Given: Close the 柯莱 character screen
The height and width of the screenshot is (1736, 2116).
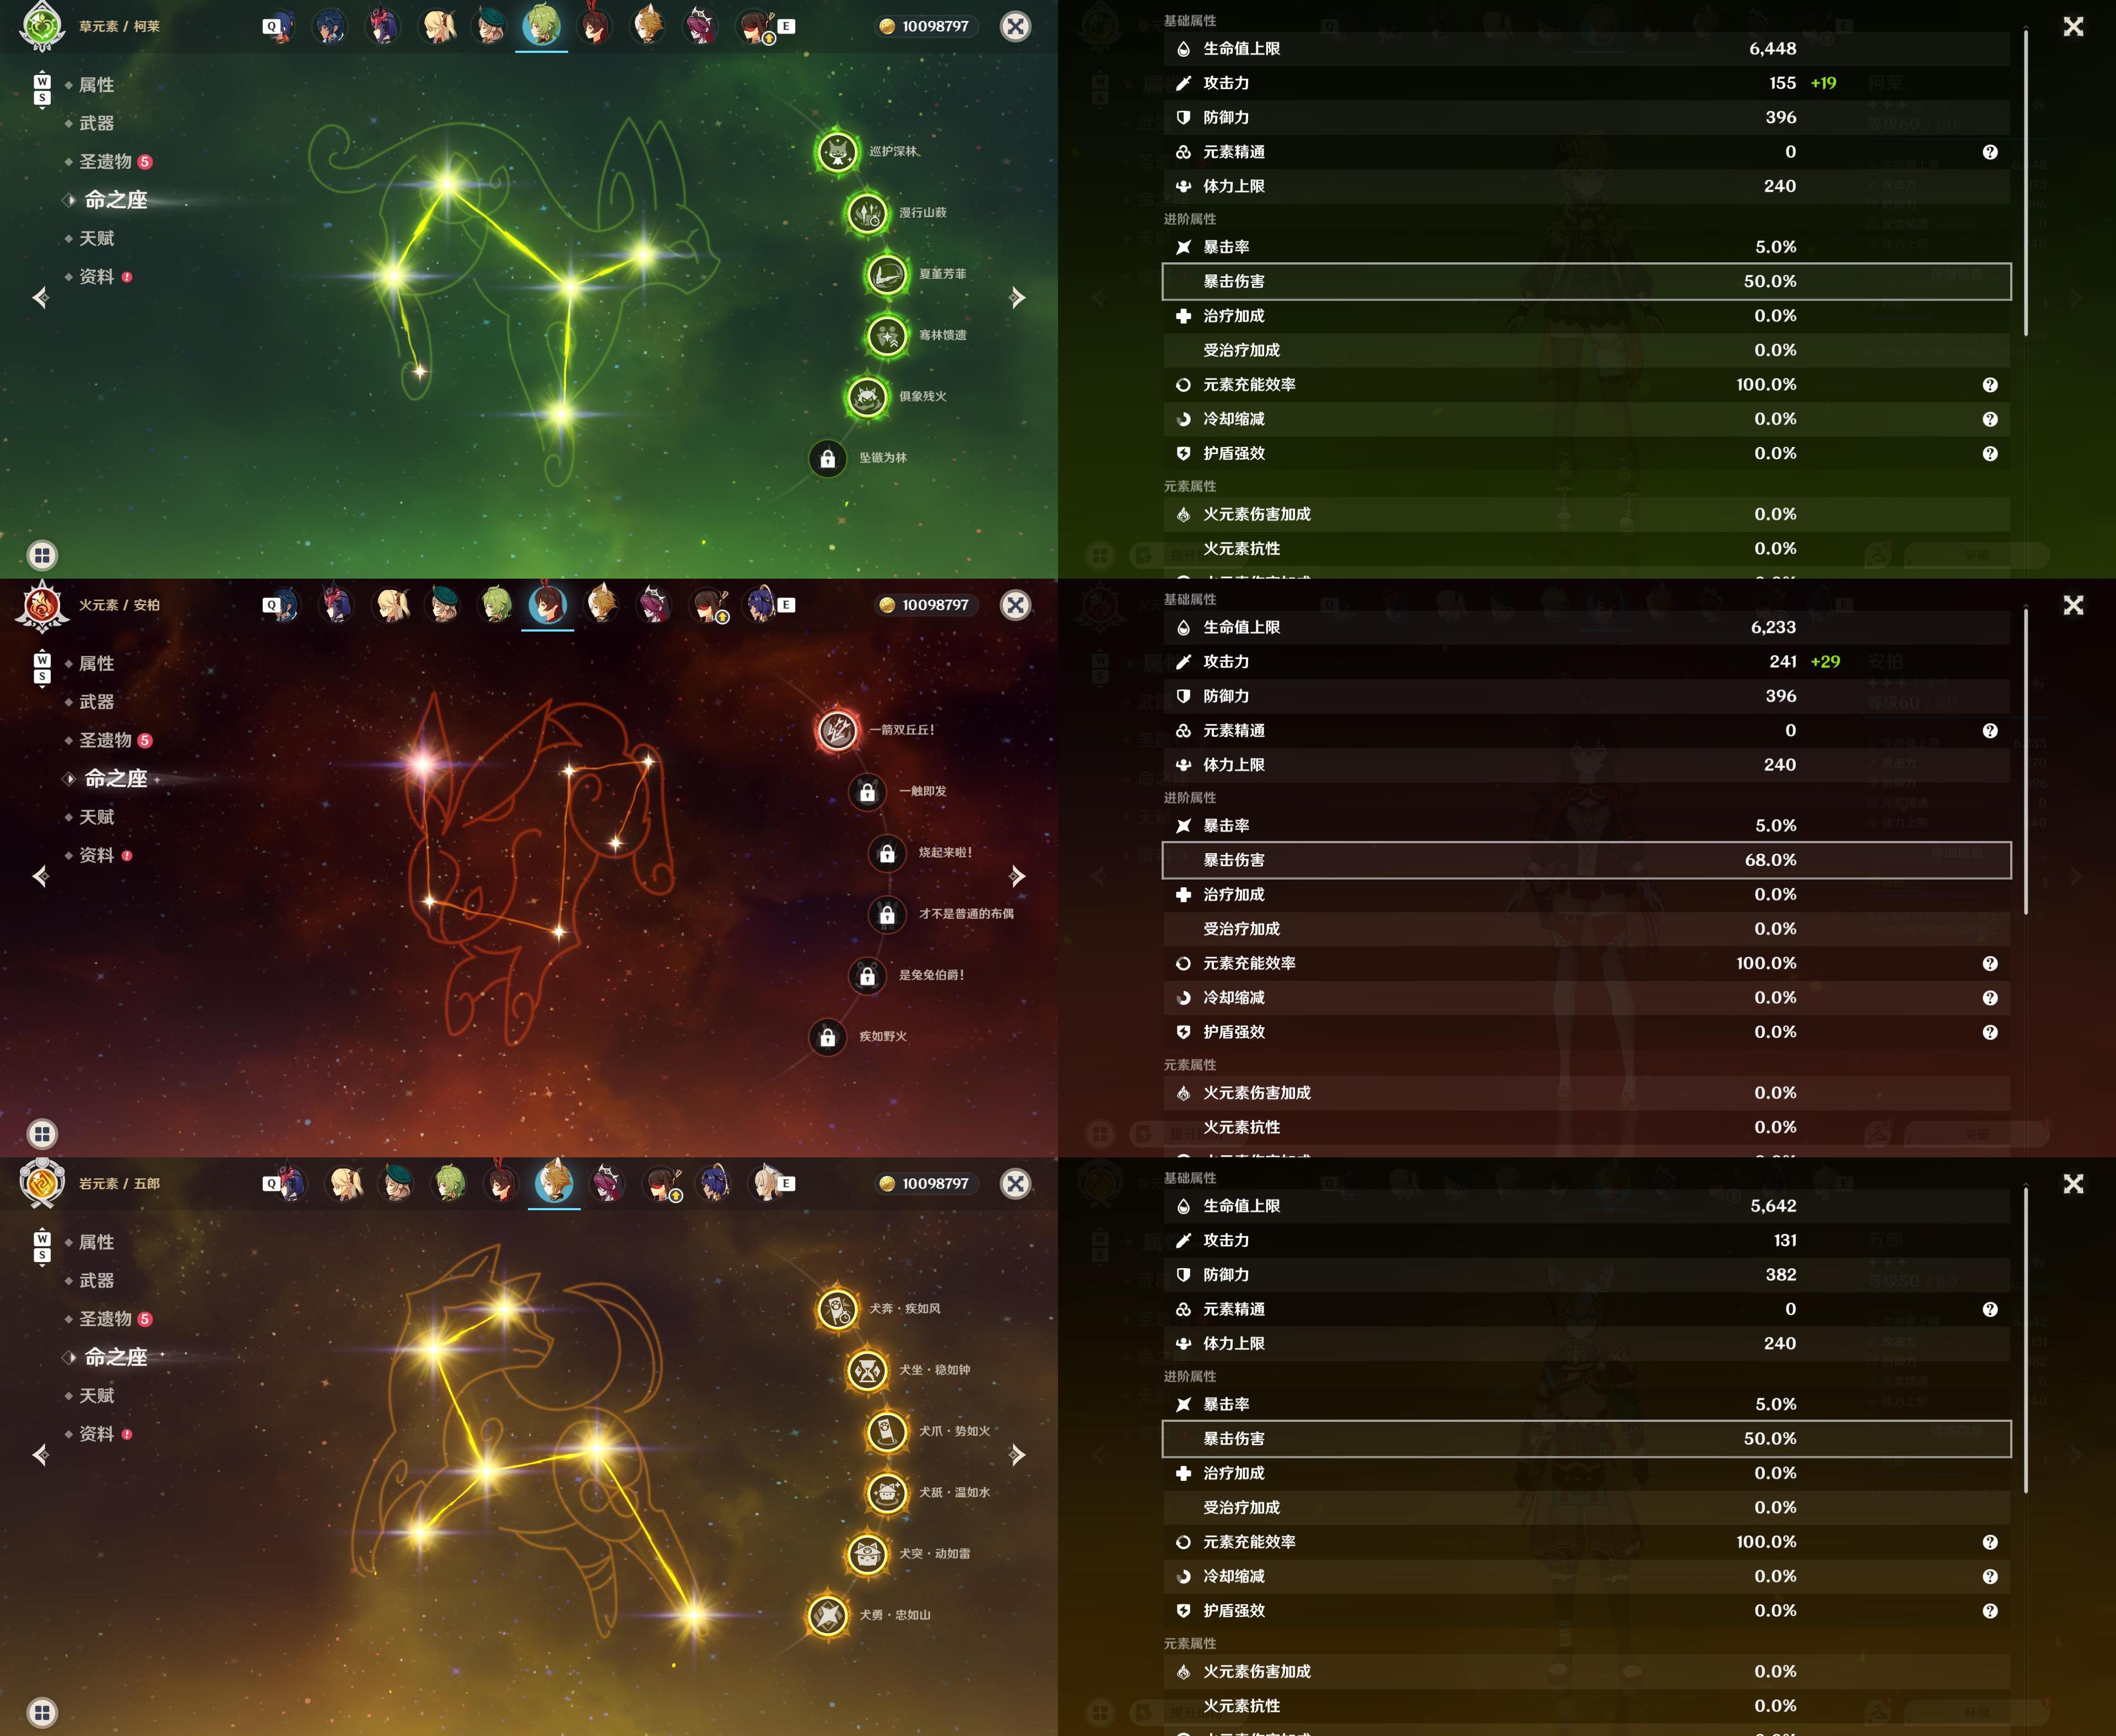Looking at the screenshot, I should click(x=1015, y=26).
